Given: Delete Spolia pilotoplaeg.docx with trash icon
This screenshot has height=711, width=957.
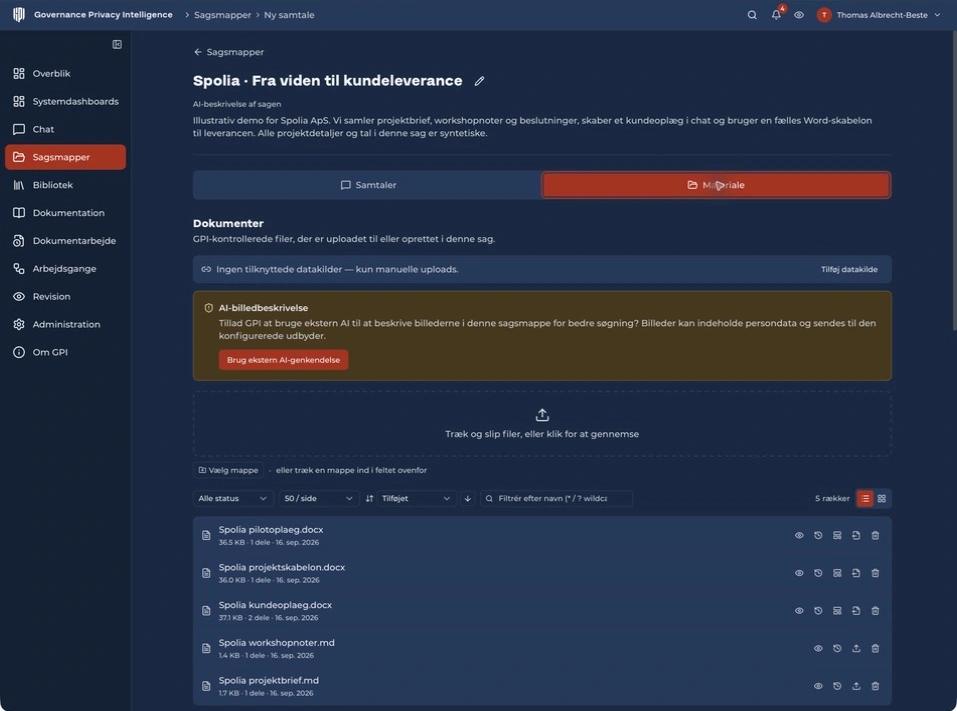Looking at the screenshot, I should (x=875, y=535).
